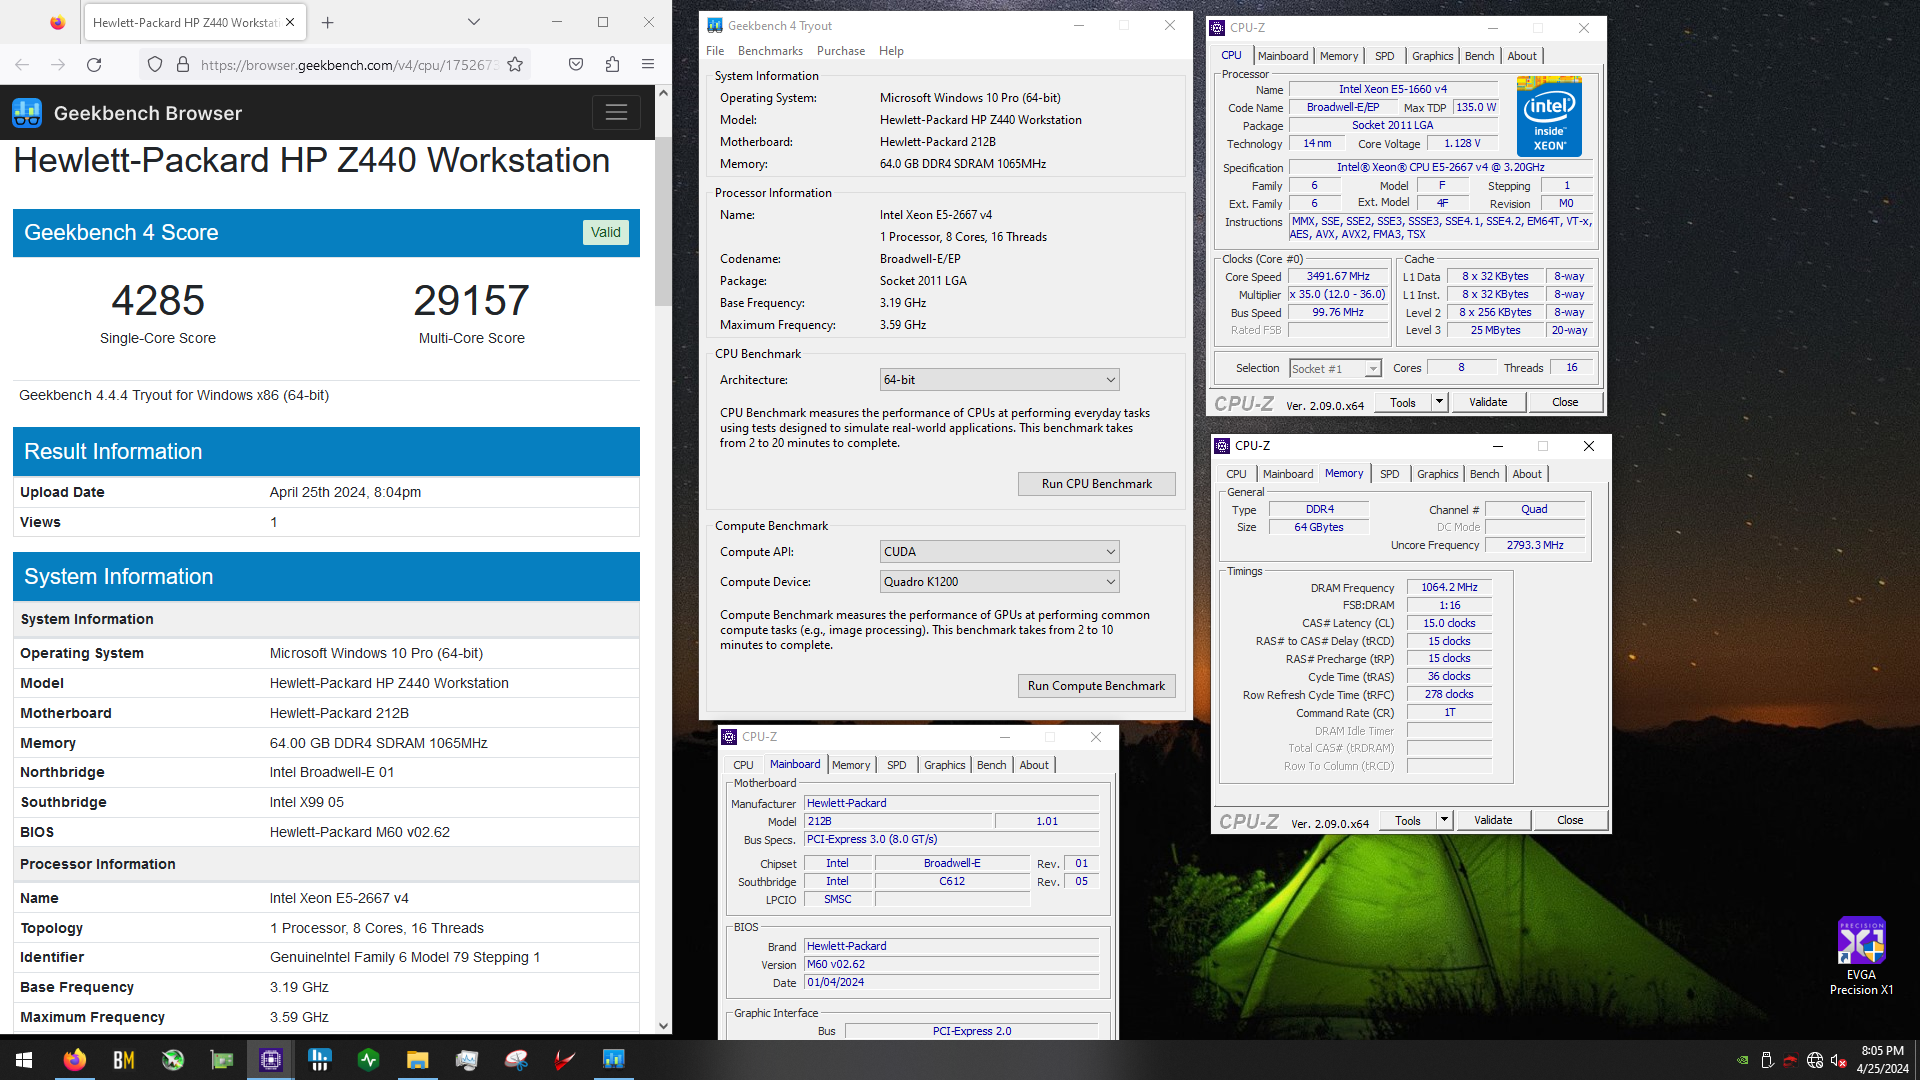
Task: Click the green graphics card taskbar icon
Action: (221, 1060)
